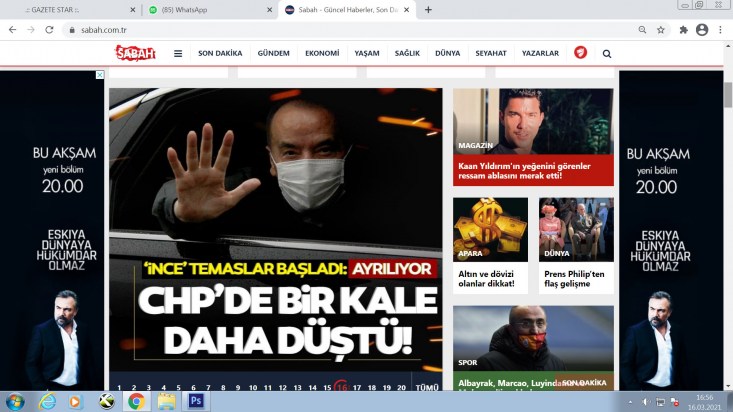
Task: Open the hamburger menu next to Sabah logo
Action: tap(178, 54)
